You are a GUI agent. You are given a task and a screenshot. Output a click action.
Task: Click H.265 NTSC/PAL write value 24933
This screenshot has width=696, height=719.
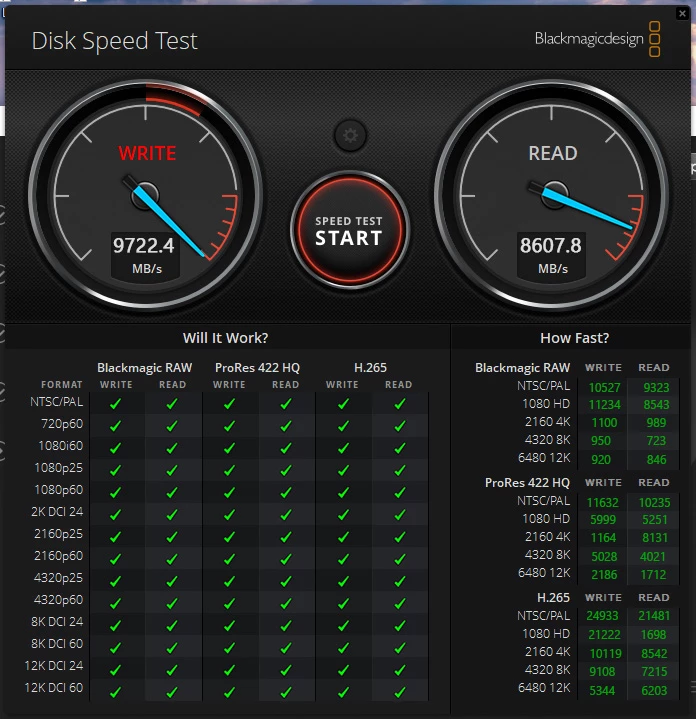tap(602, 616)
